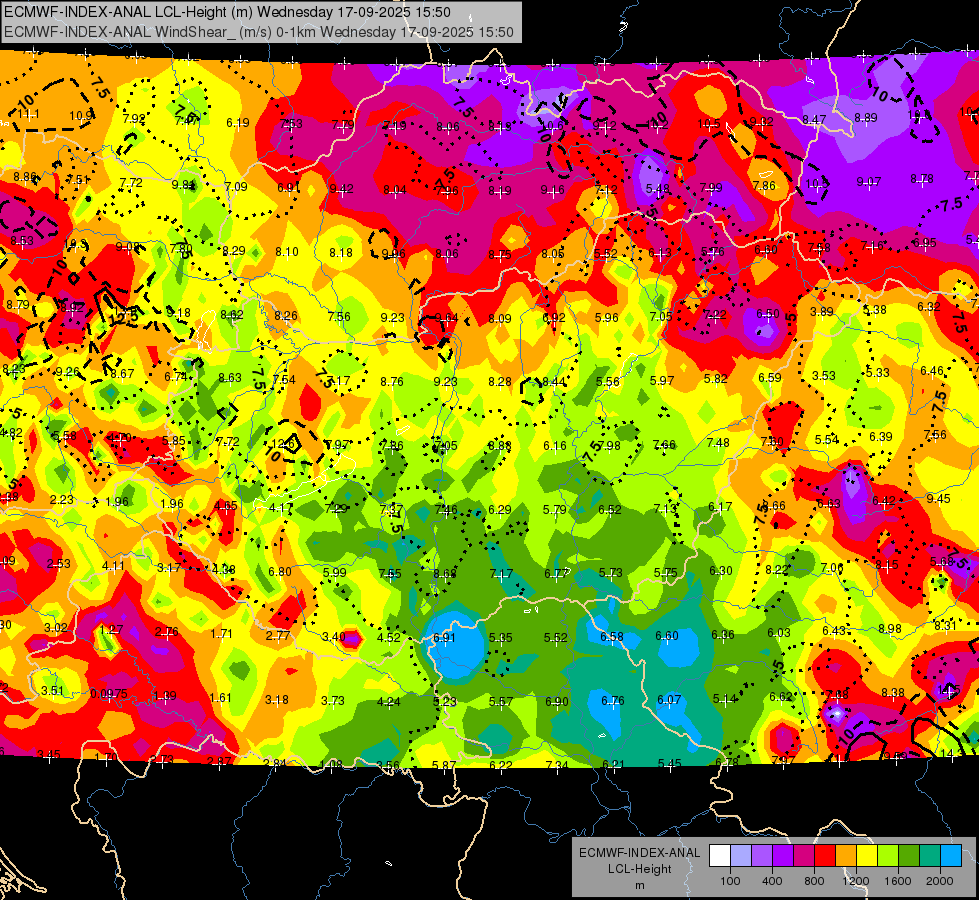The height and width of the screenshot is (900, 979).
Task: Click the legend label 1200
Action: pyautogui.click(x=855, y=881)
